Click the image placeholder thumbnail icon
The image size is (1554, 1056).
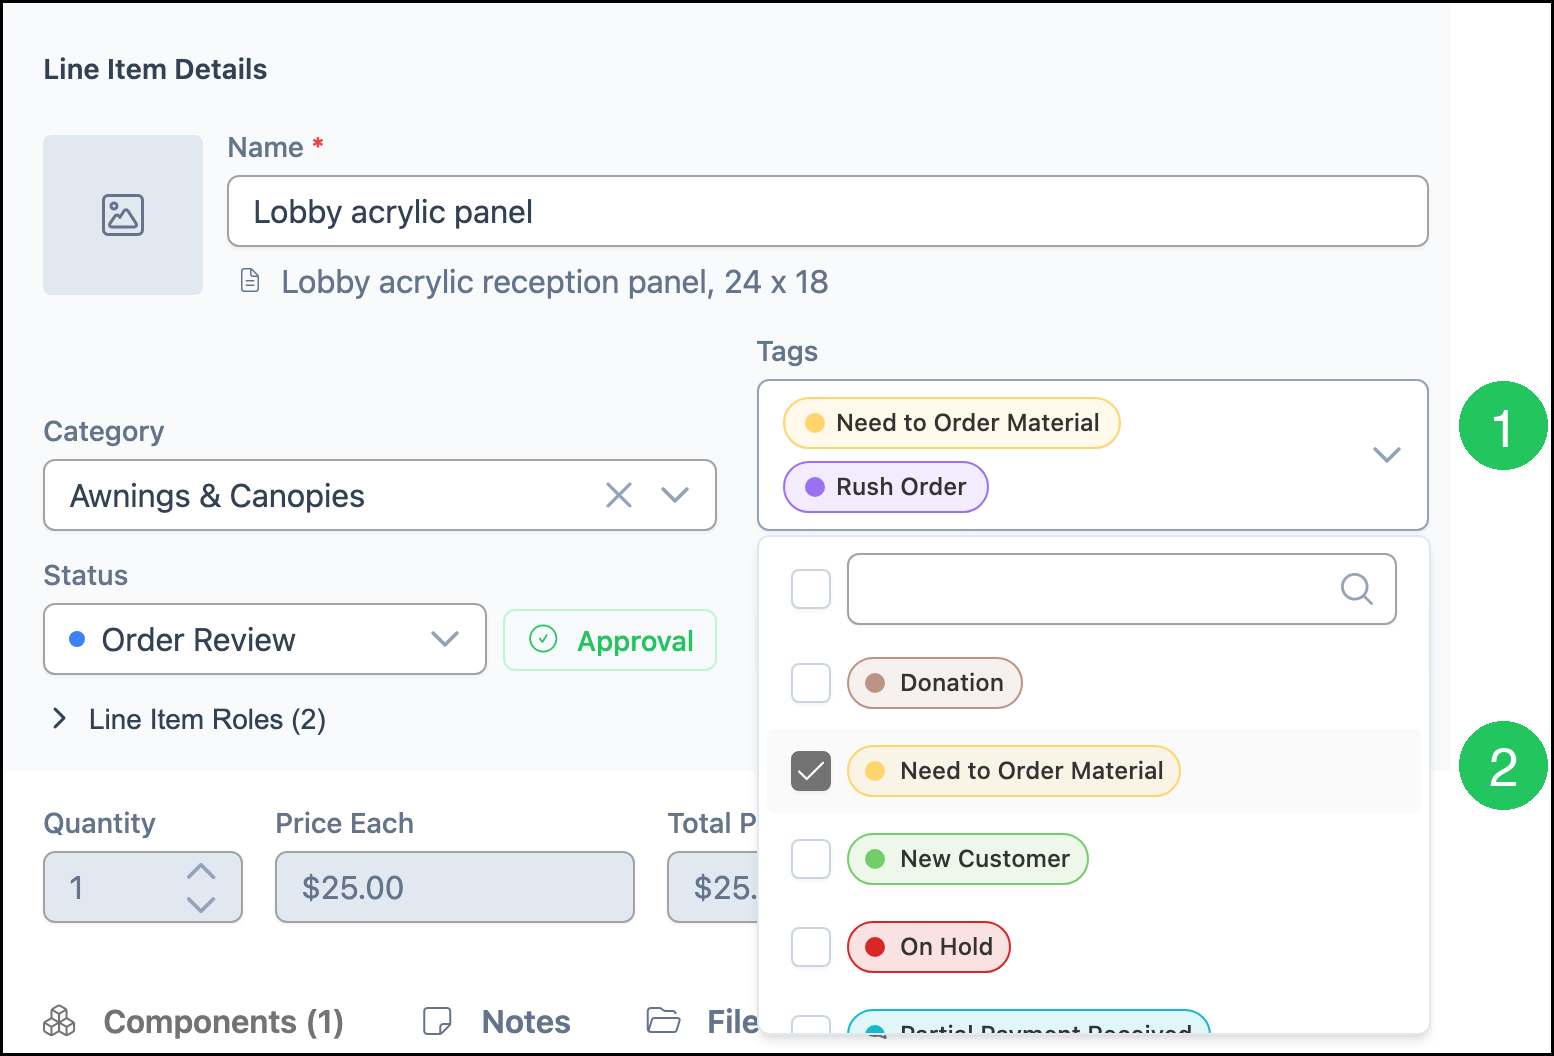coord(123,215)
